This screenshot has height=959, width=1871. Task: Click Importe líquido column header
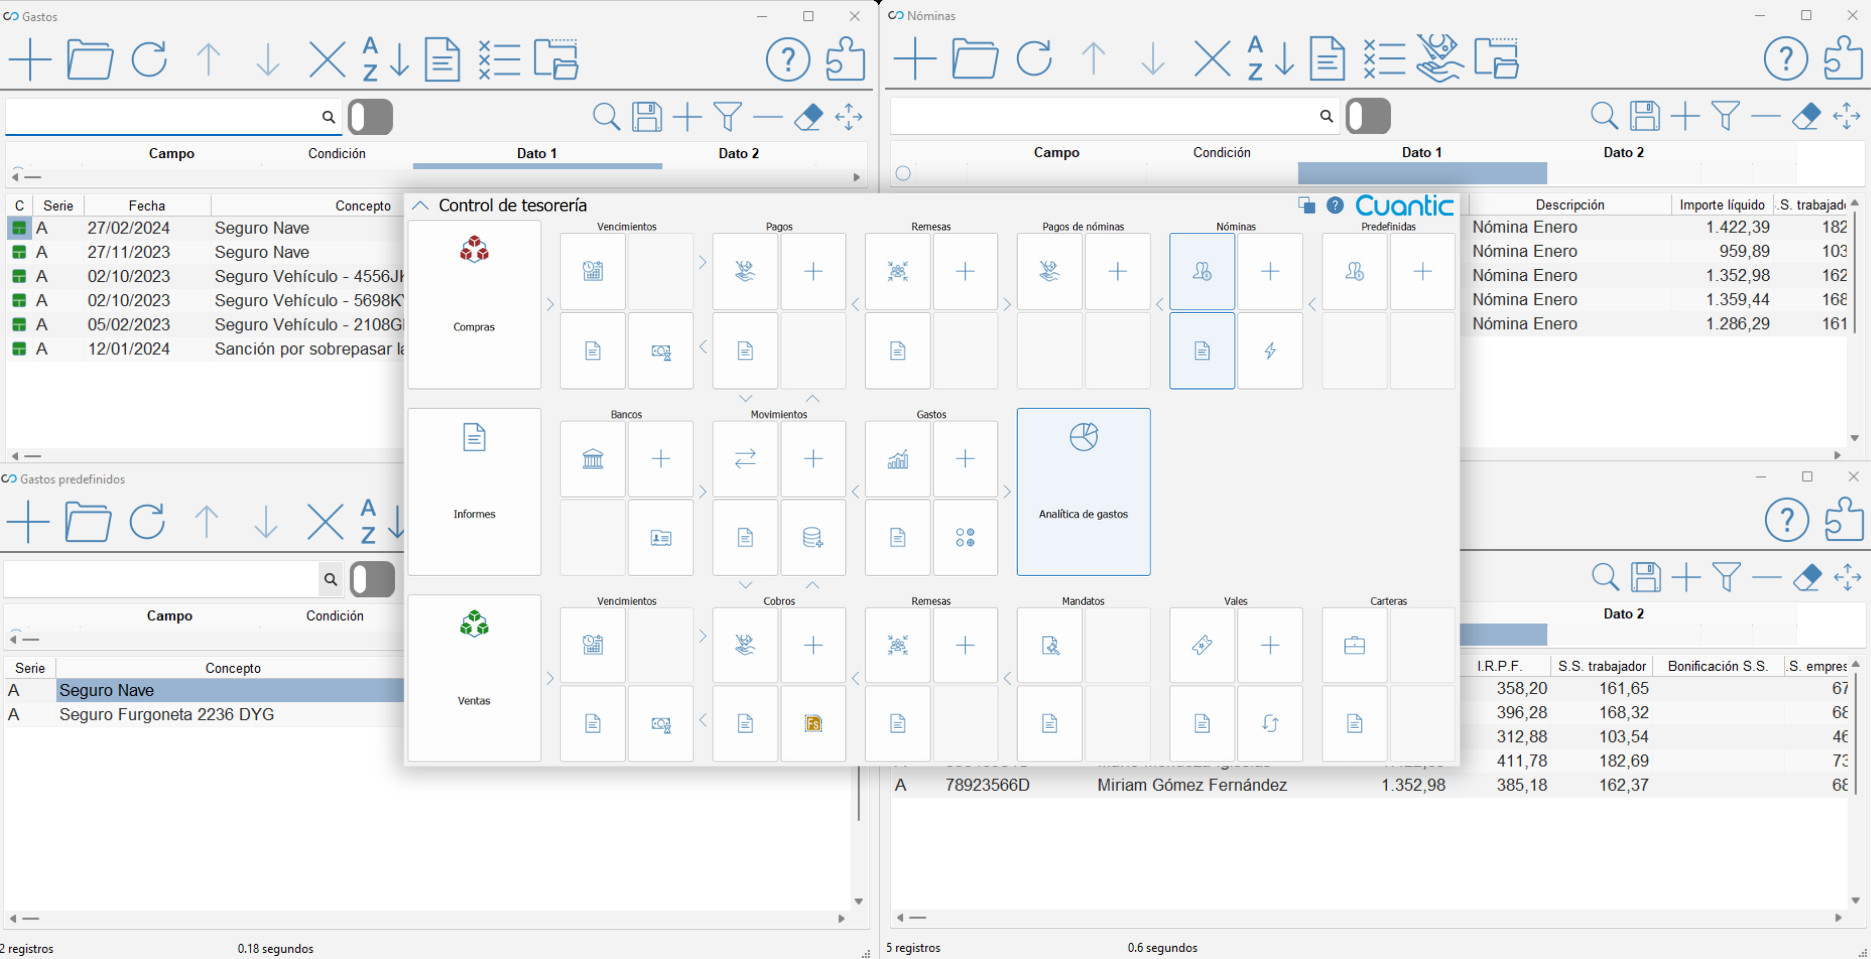pos(1722,204)
